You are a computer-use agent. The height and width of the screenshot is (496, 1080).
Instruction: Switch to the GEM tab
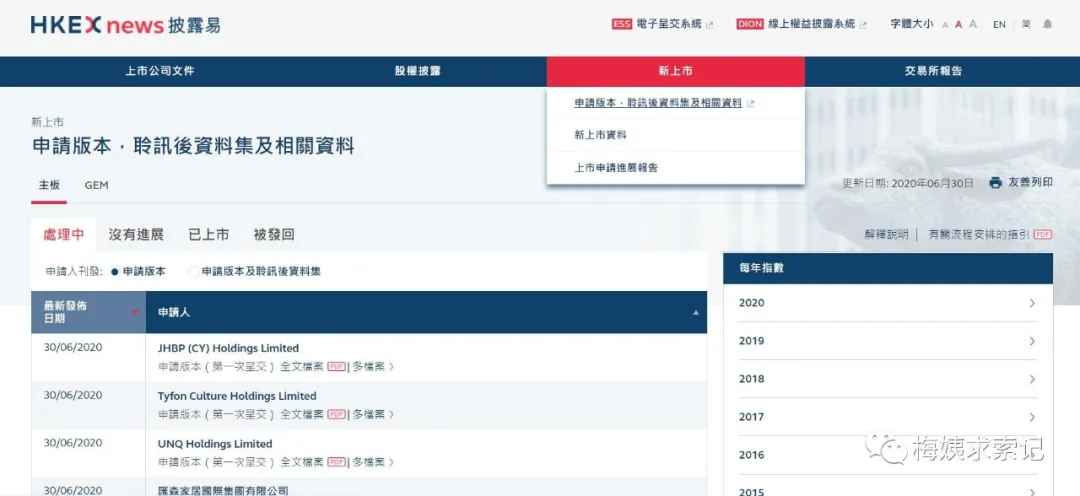(x=96, y=185)
